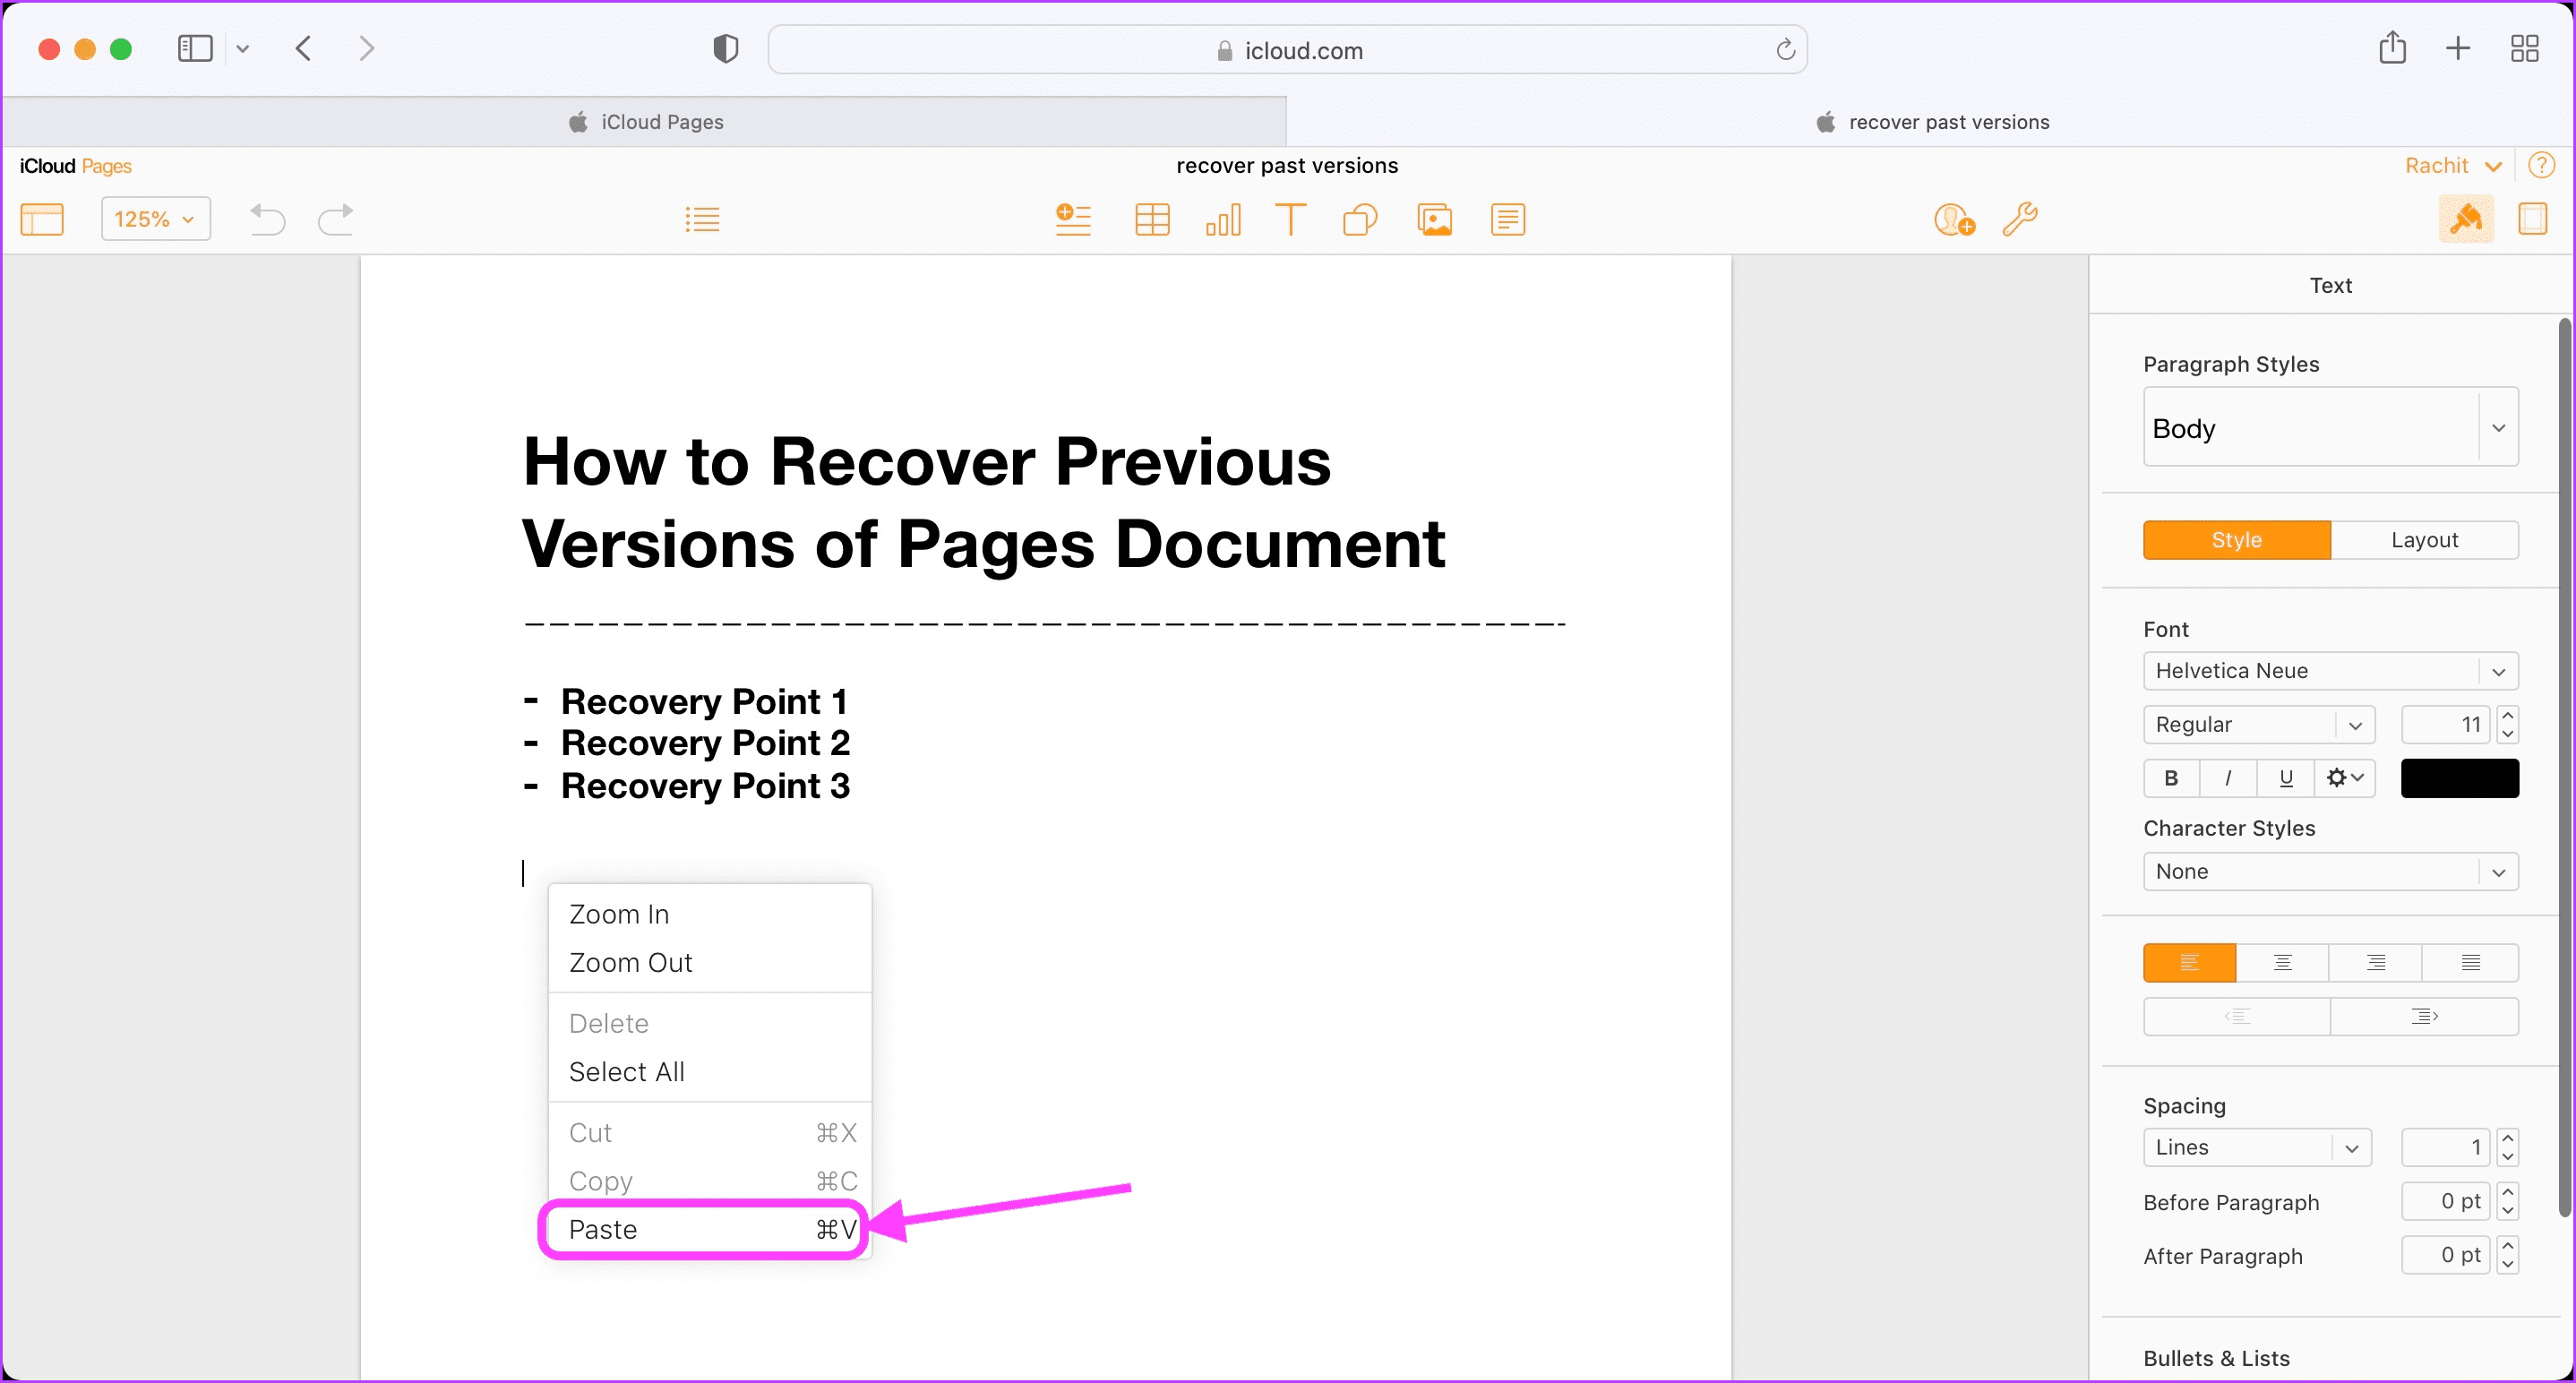Click the help question mark icon
Viewport: 2576px width, 1383px height.
(2541, 165)
